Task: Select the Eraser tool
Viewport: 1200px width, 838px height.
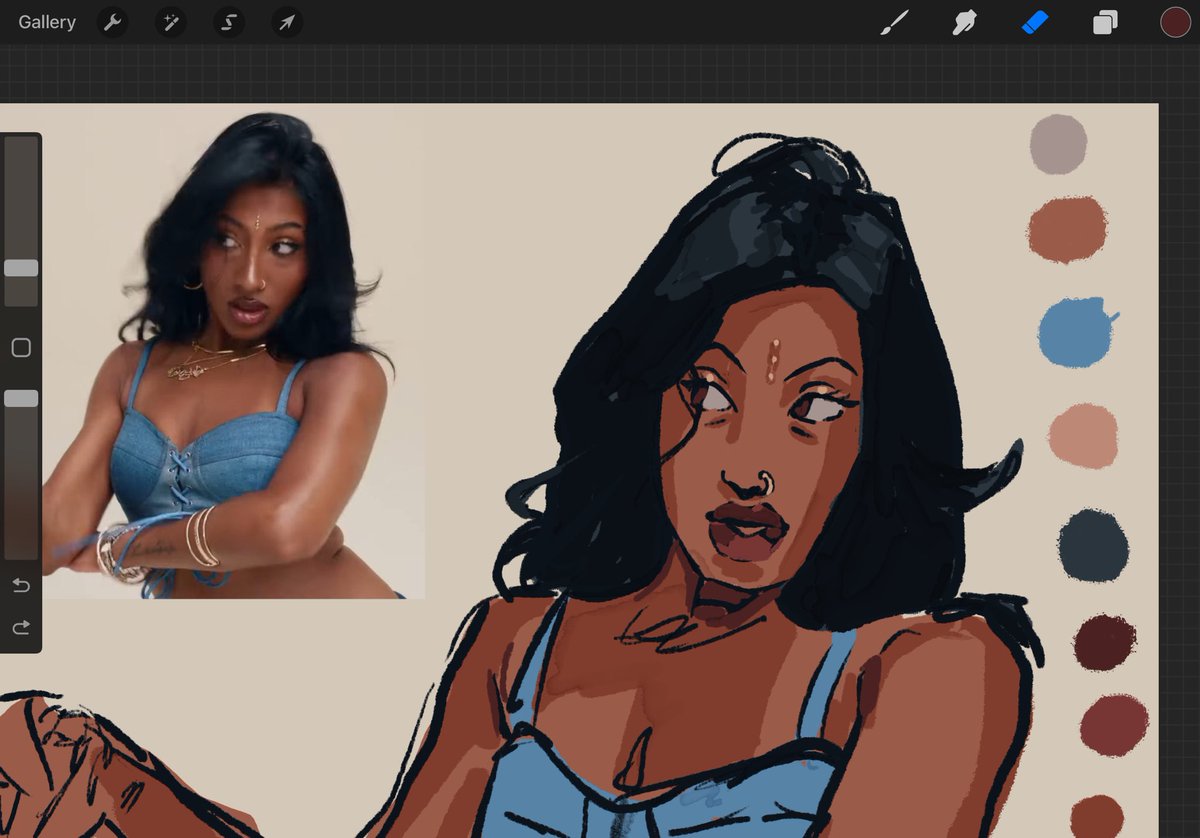Action: click(x=1035, y=22)
